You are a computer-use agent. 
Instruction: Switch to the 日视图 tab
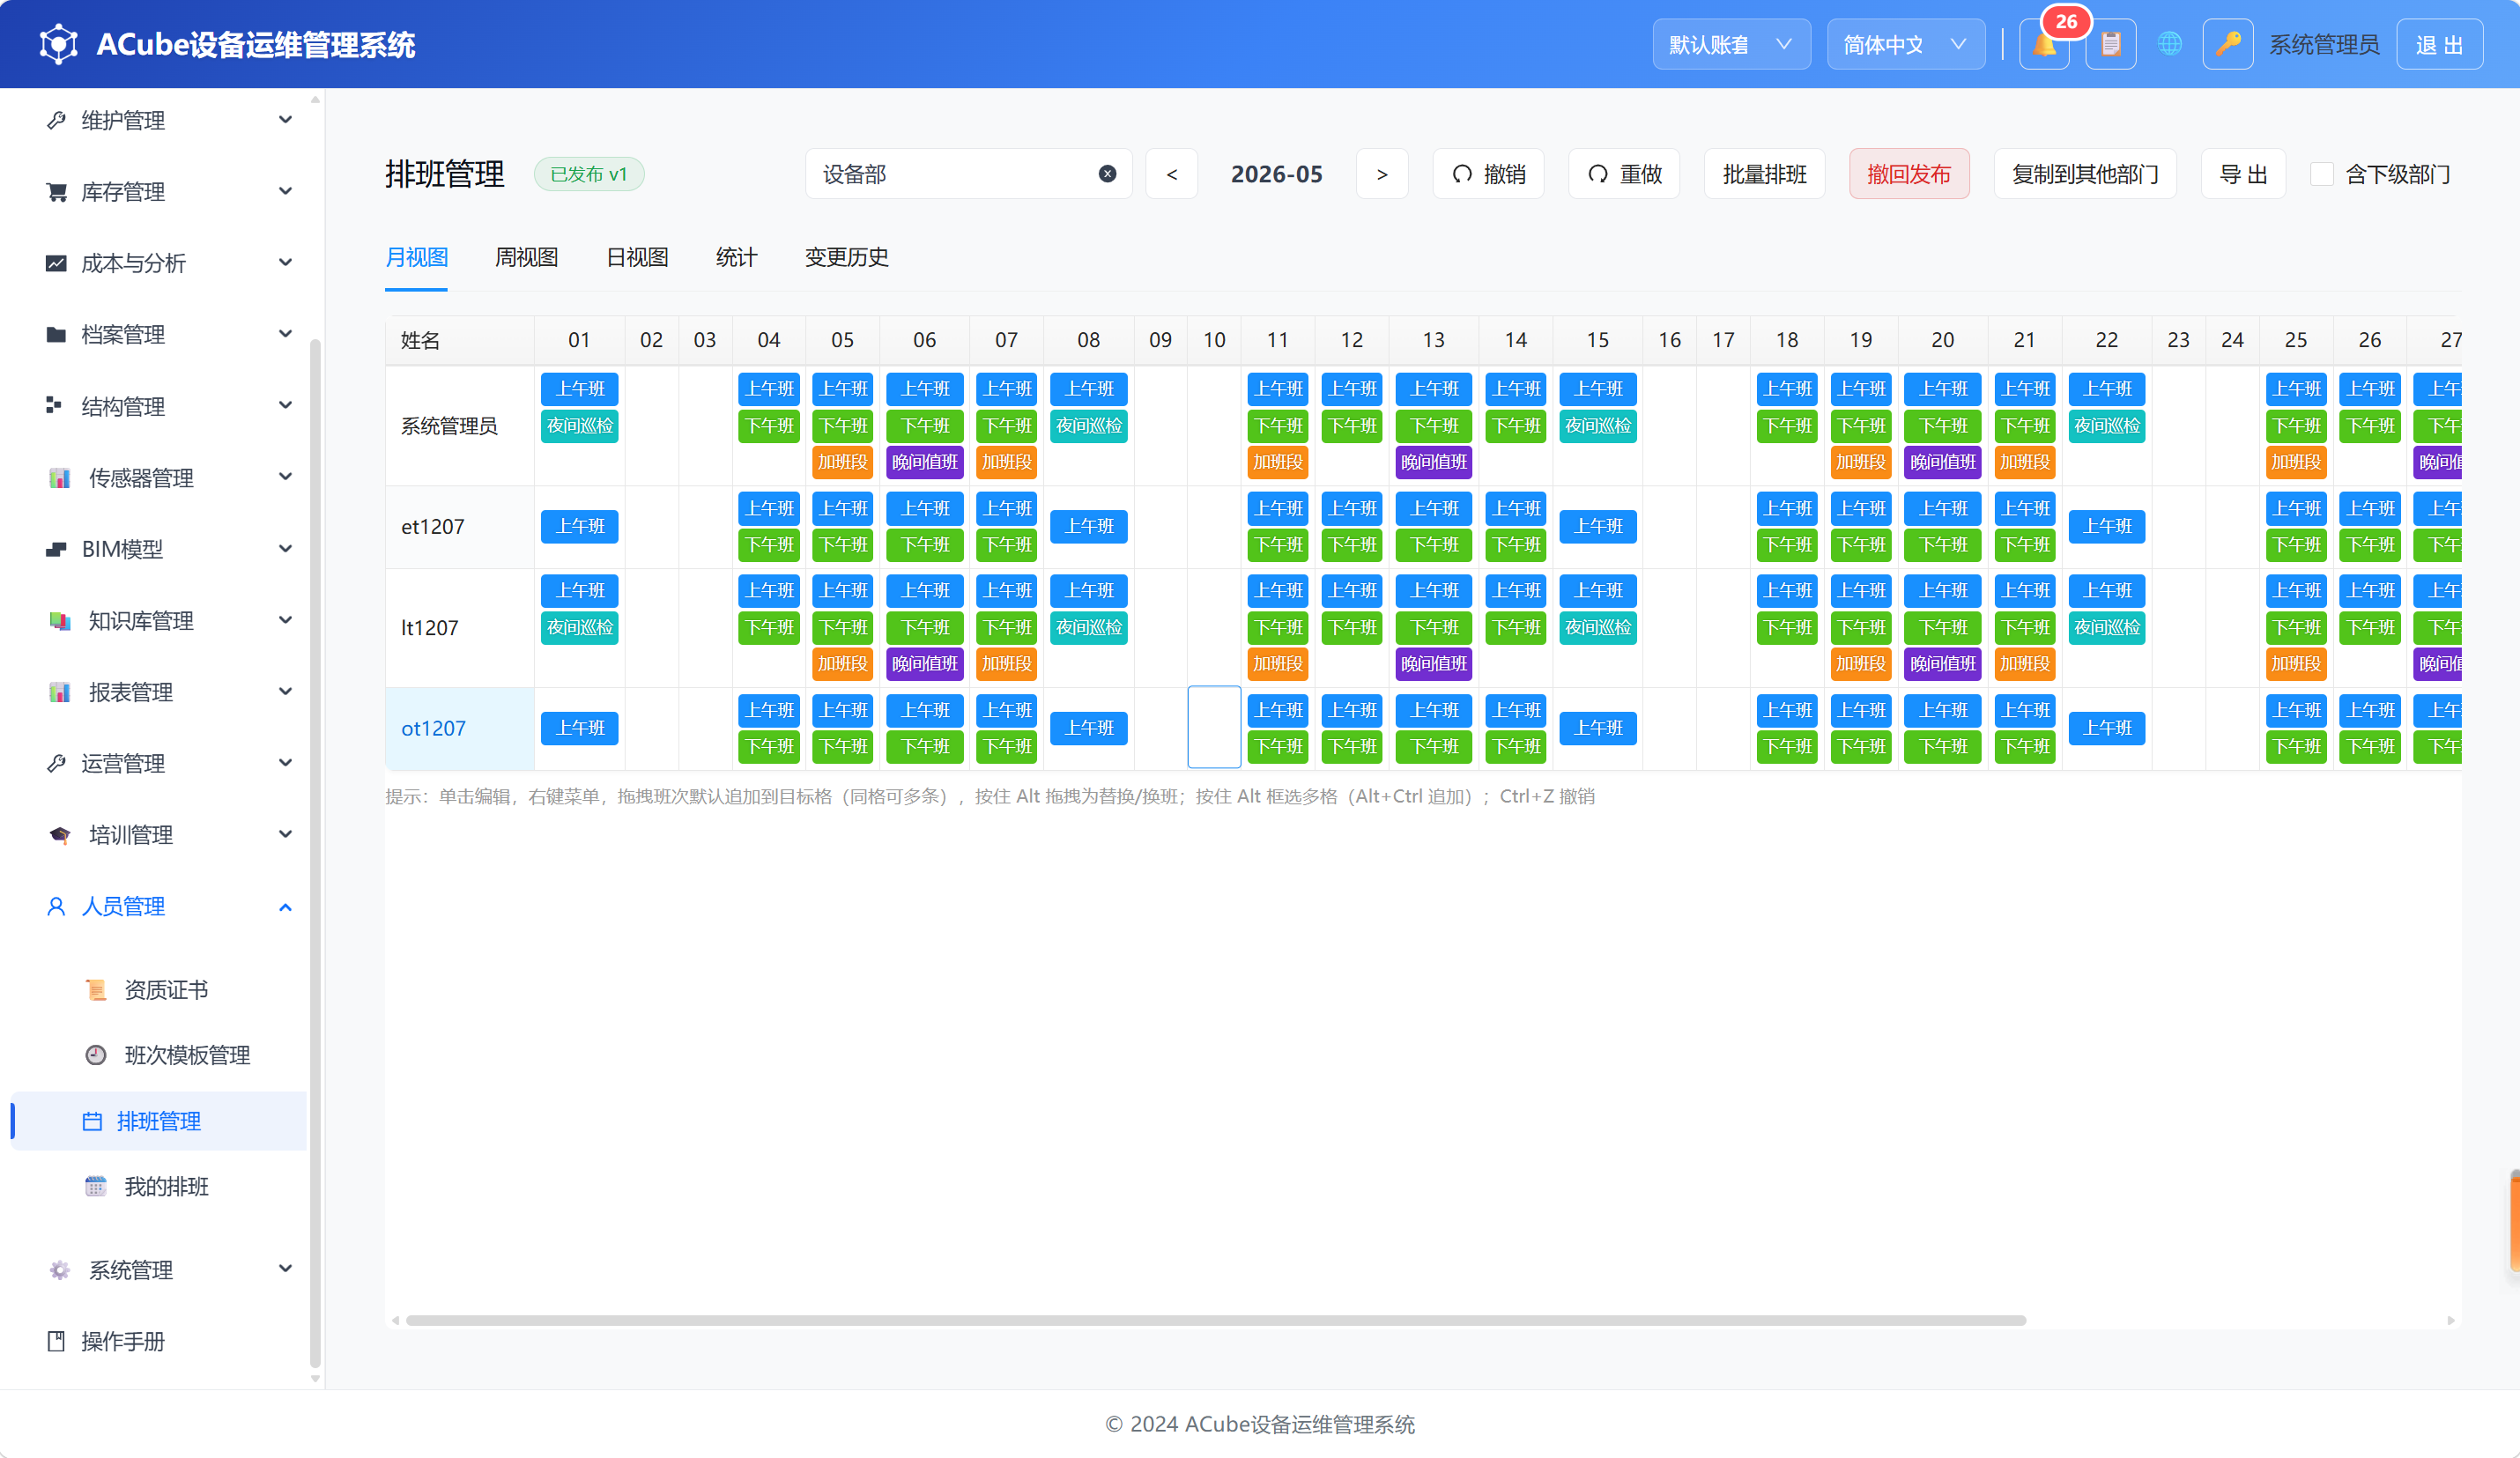point(637,258)
